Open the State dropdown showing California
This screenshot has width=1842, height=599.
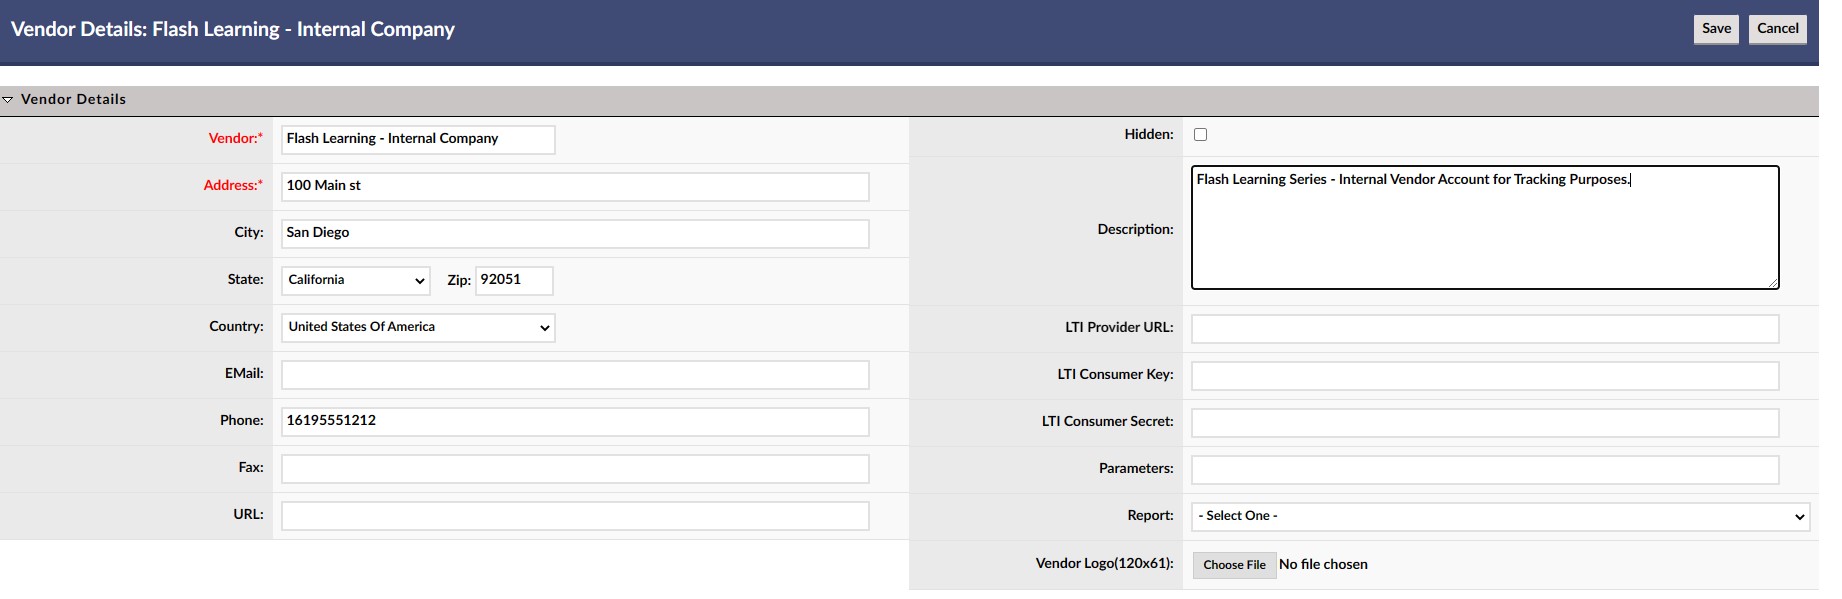pos(356,280)
